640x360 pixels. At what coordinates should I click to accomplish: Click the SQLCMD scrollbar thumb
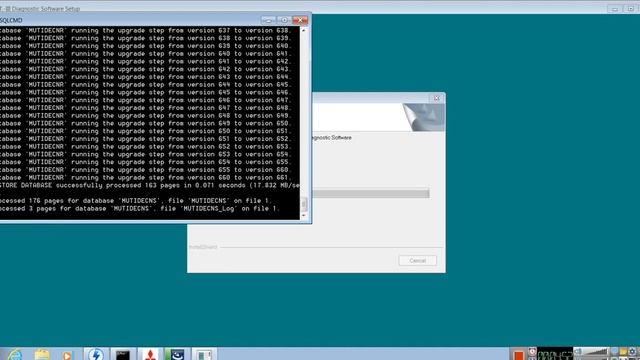[x=304, y=204]
